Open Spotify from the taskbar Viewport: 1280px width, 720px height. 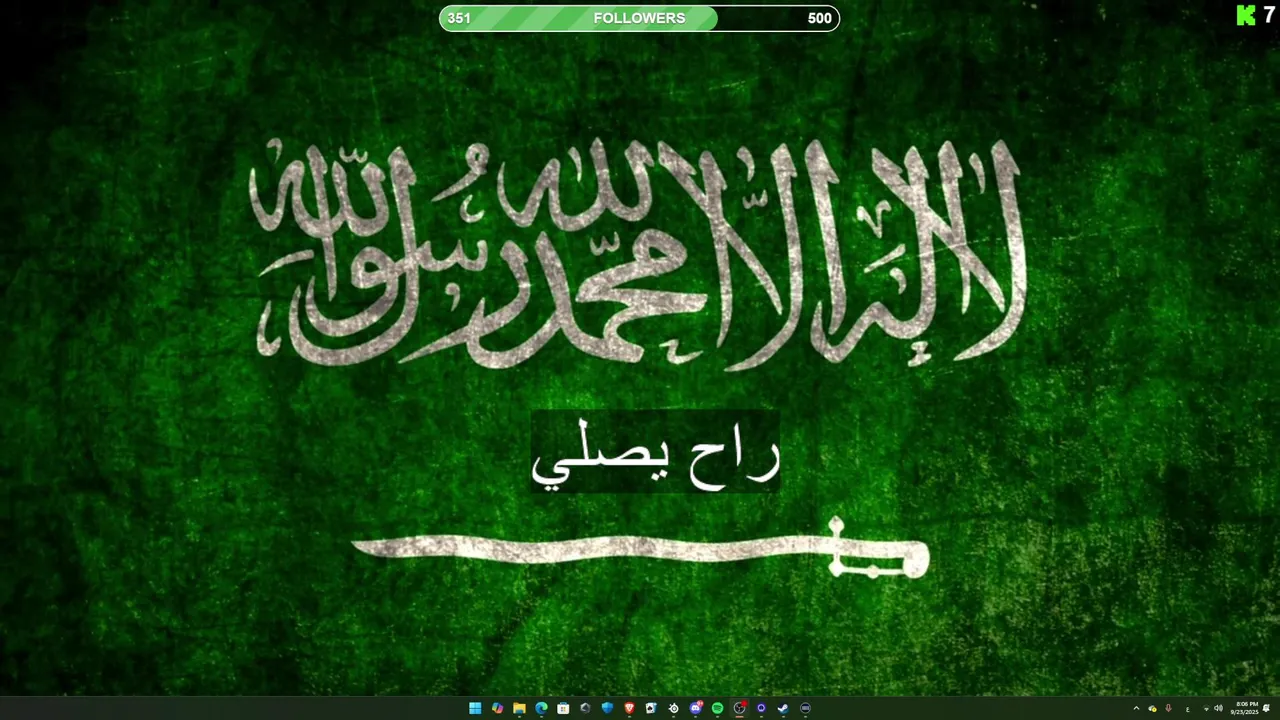[x=717, y=708]
